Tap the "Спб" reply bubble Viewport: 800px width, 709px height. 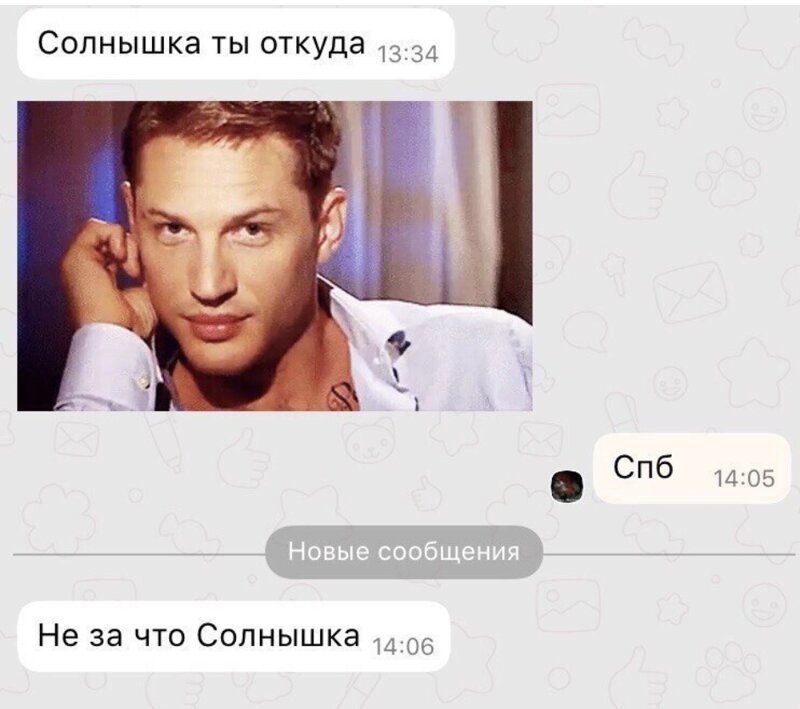pyautogui.click(x=692, y=469)
